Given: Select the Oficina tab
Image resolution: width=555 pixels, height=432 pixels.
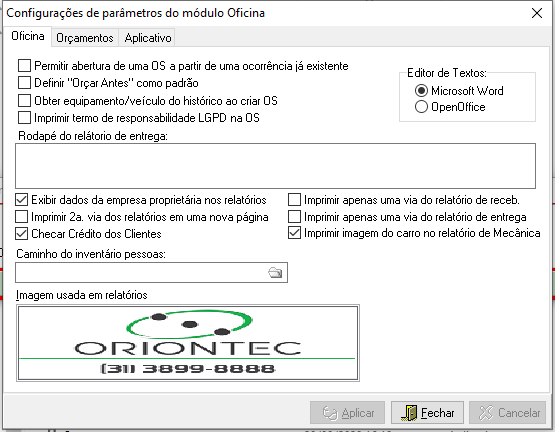Looking at the screenshot, I should pyautogui.click(x=28, y=36).
